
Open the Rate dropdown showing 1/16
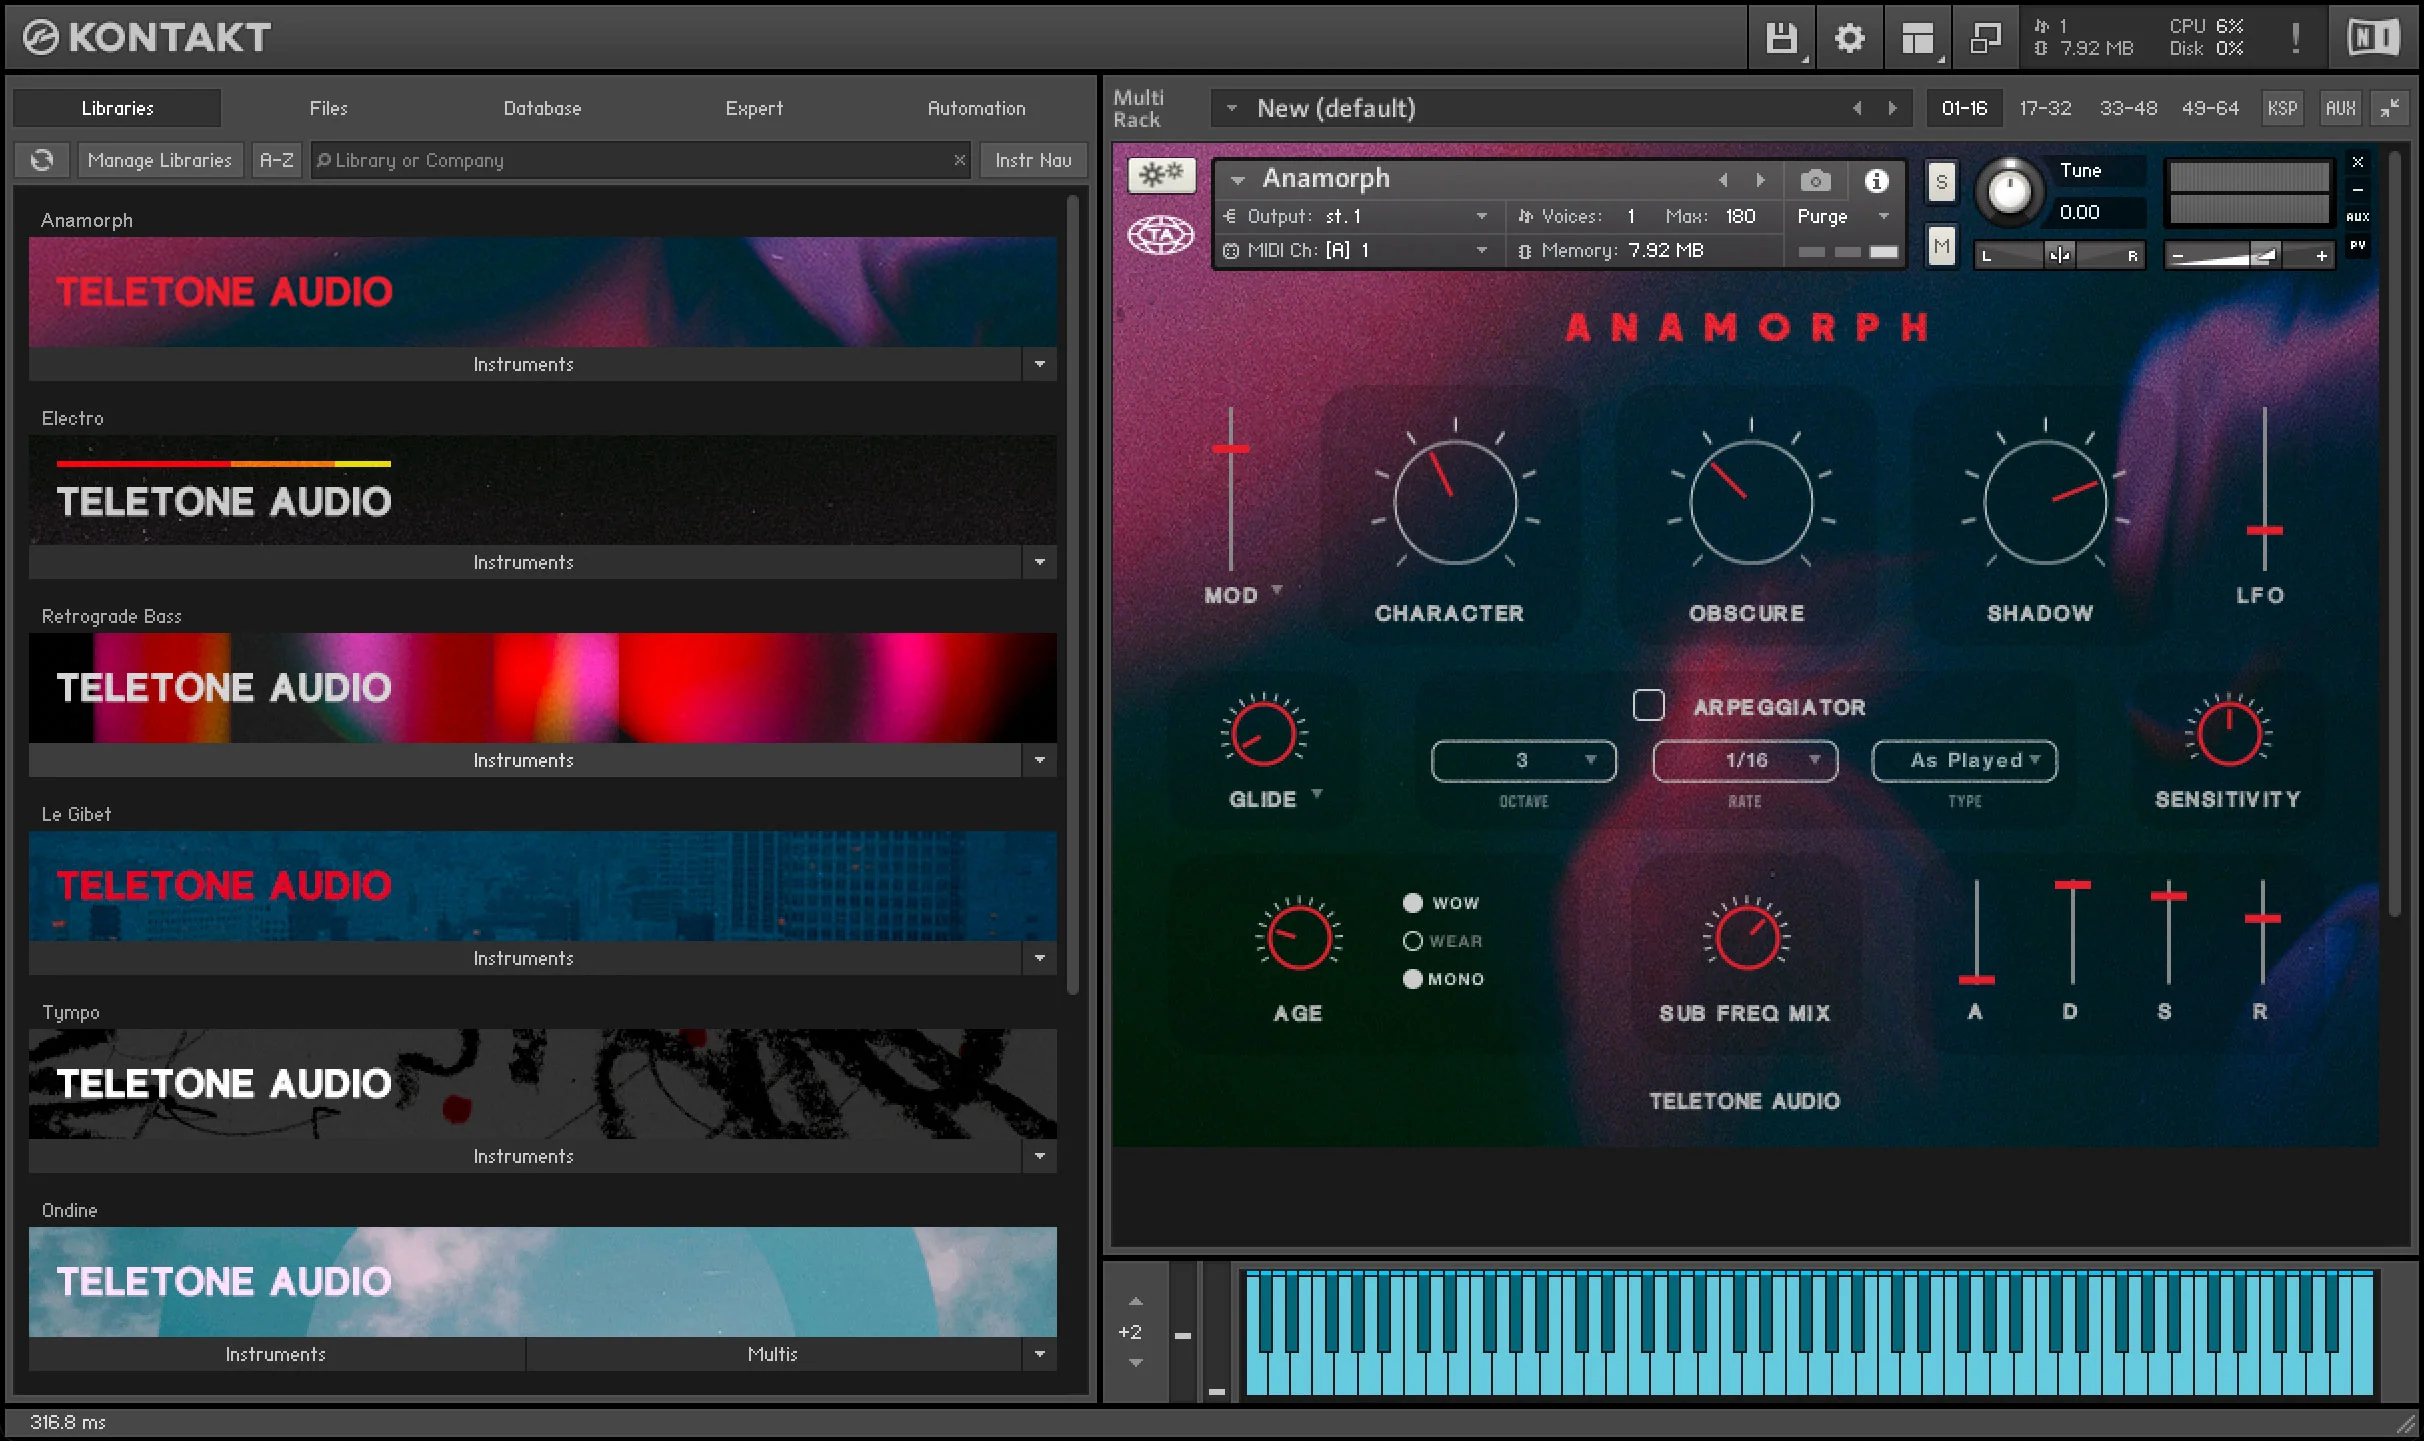[x=1745, y=761]
